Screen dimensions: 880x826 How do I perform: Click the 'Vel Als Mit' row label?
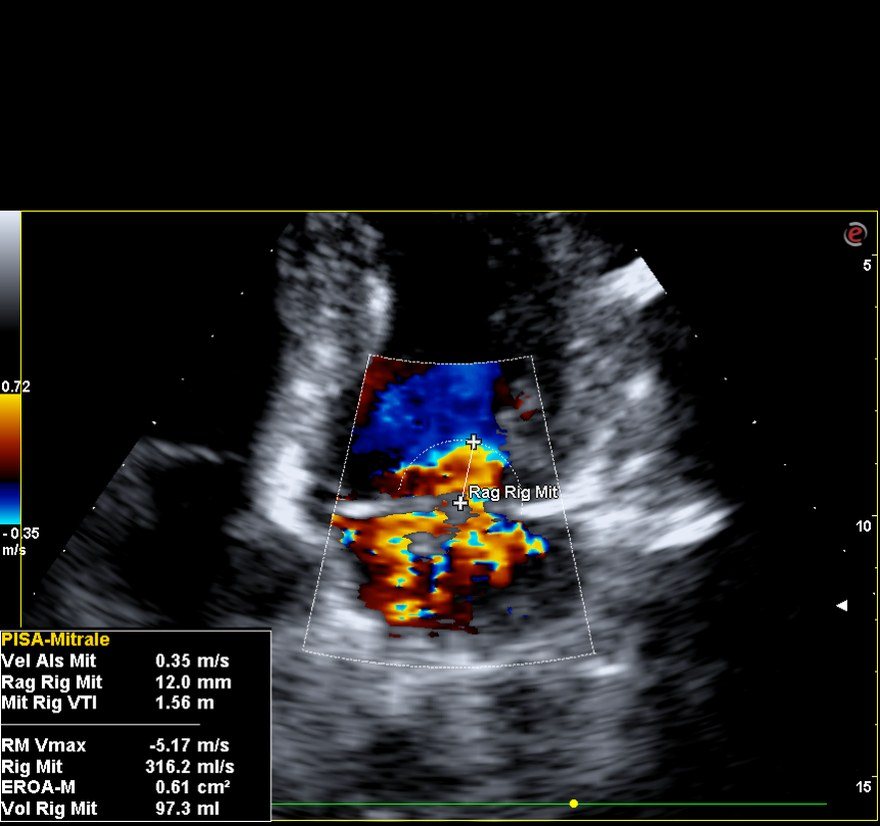[48, 660]
